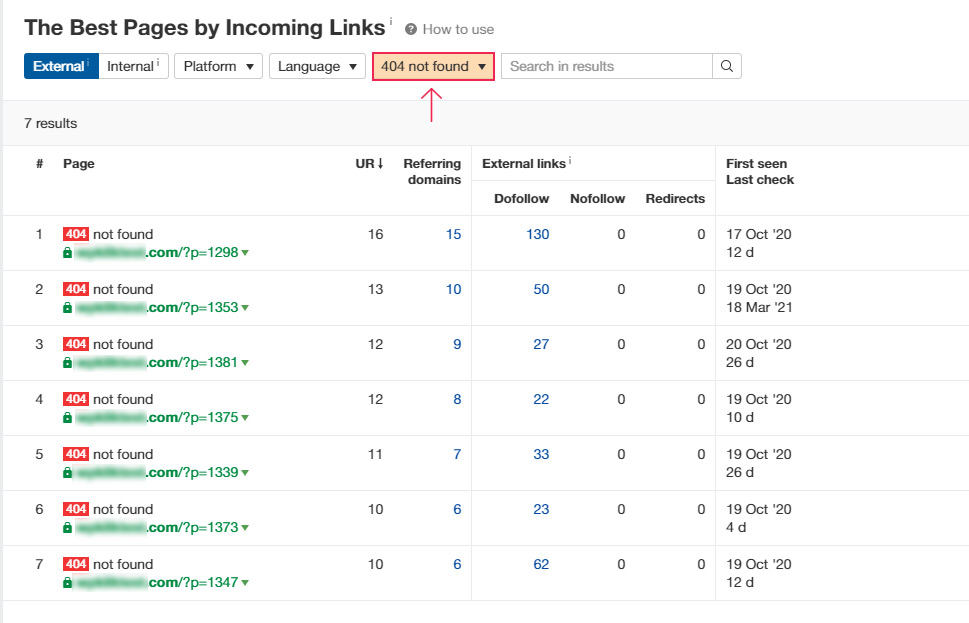Click the info icon next to External links
This screenshot has height=623, width=969.
tap(570, 161)
